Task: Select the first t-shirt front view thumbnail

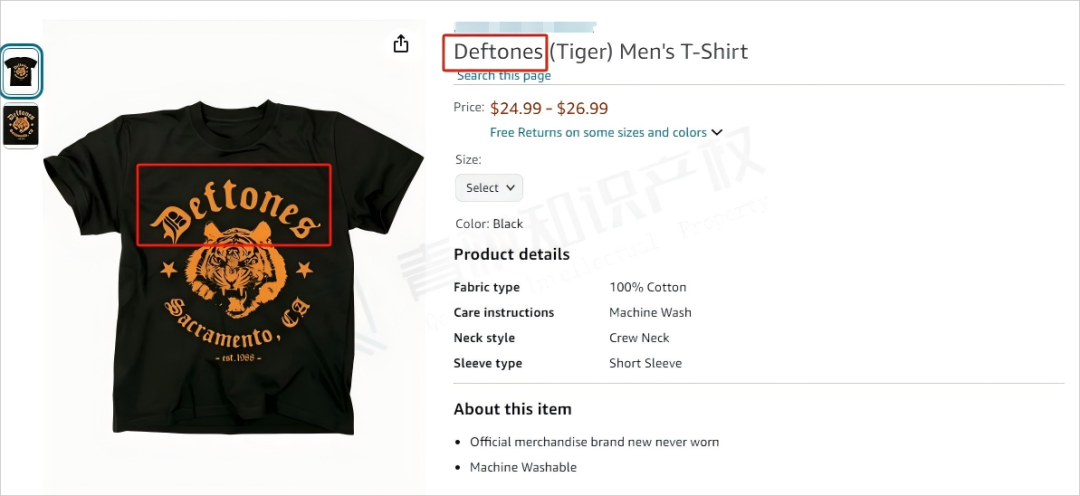Action: (21, 71)
